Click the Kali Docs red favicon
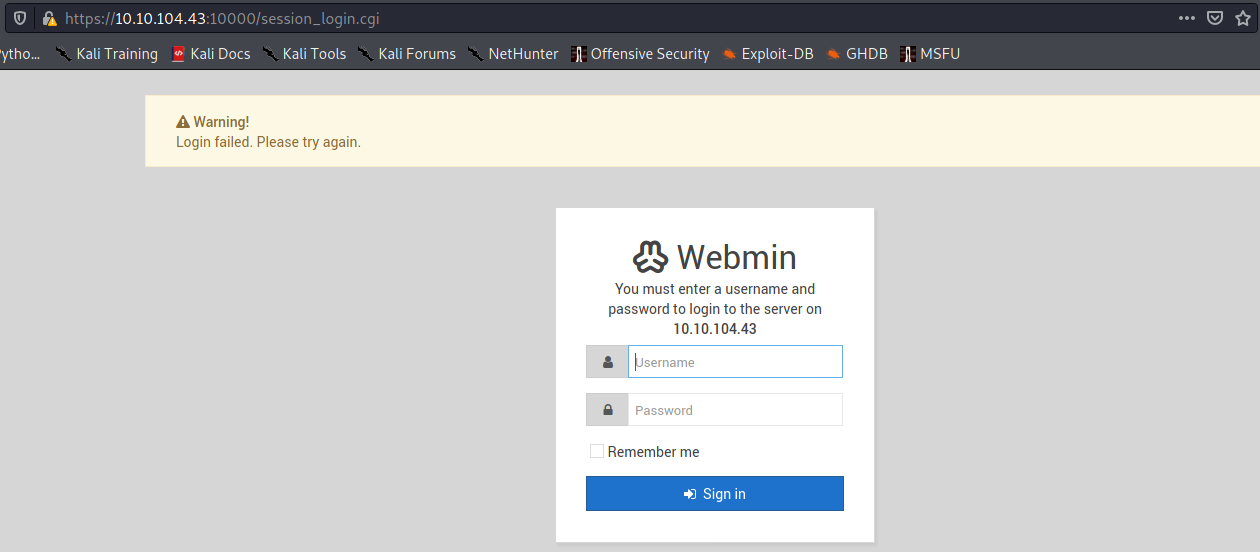The image size is (1260, 552). point(179,54)
